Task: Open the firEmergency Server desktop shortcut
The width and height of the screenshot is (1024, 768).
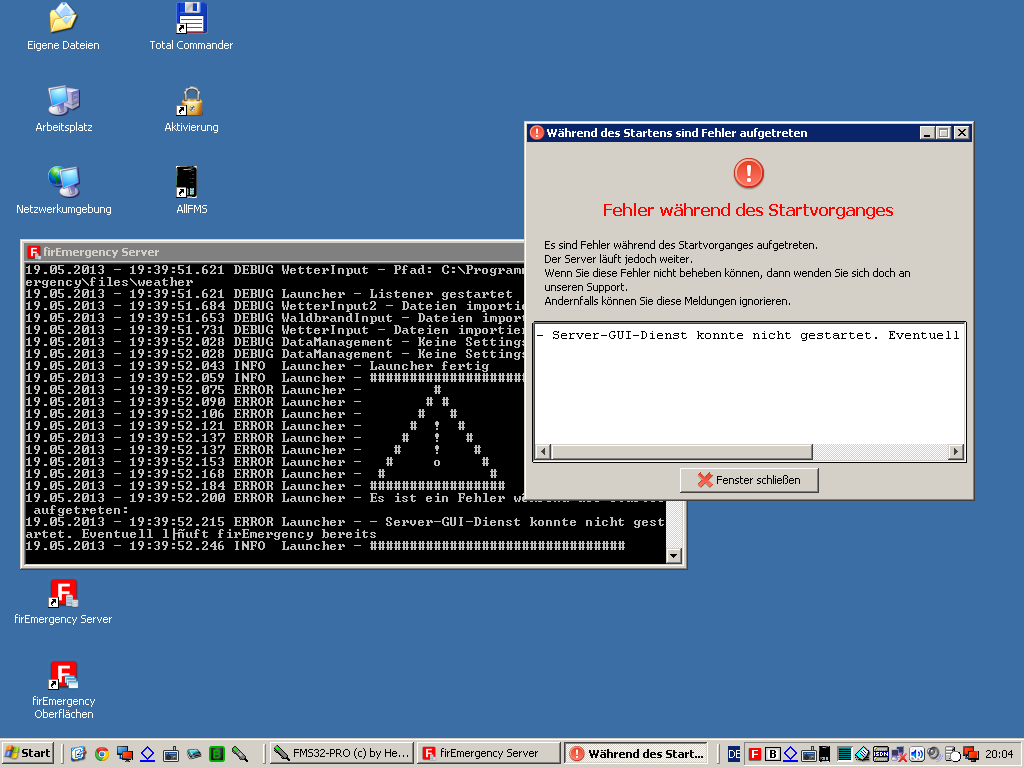Action: [x=63, y=594]
